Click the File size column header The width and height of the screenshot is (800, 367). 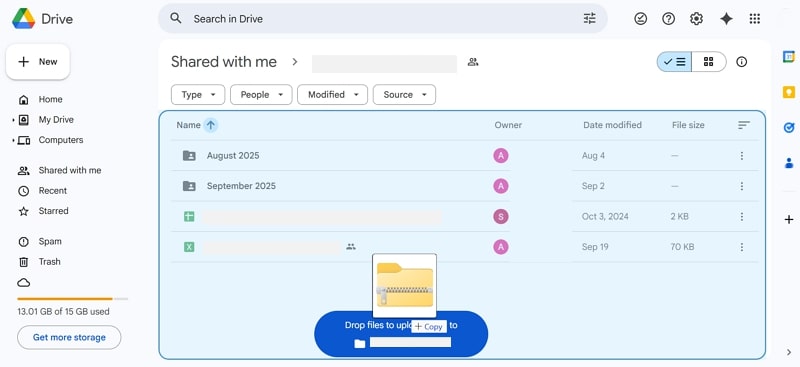coord(688,125)
